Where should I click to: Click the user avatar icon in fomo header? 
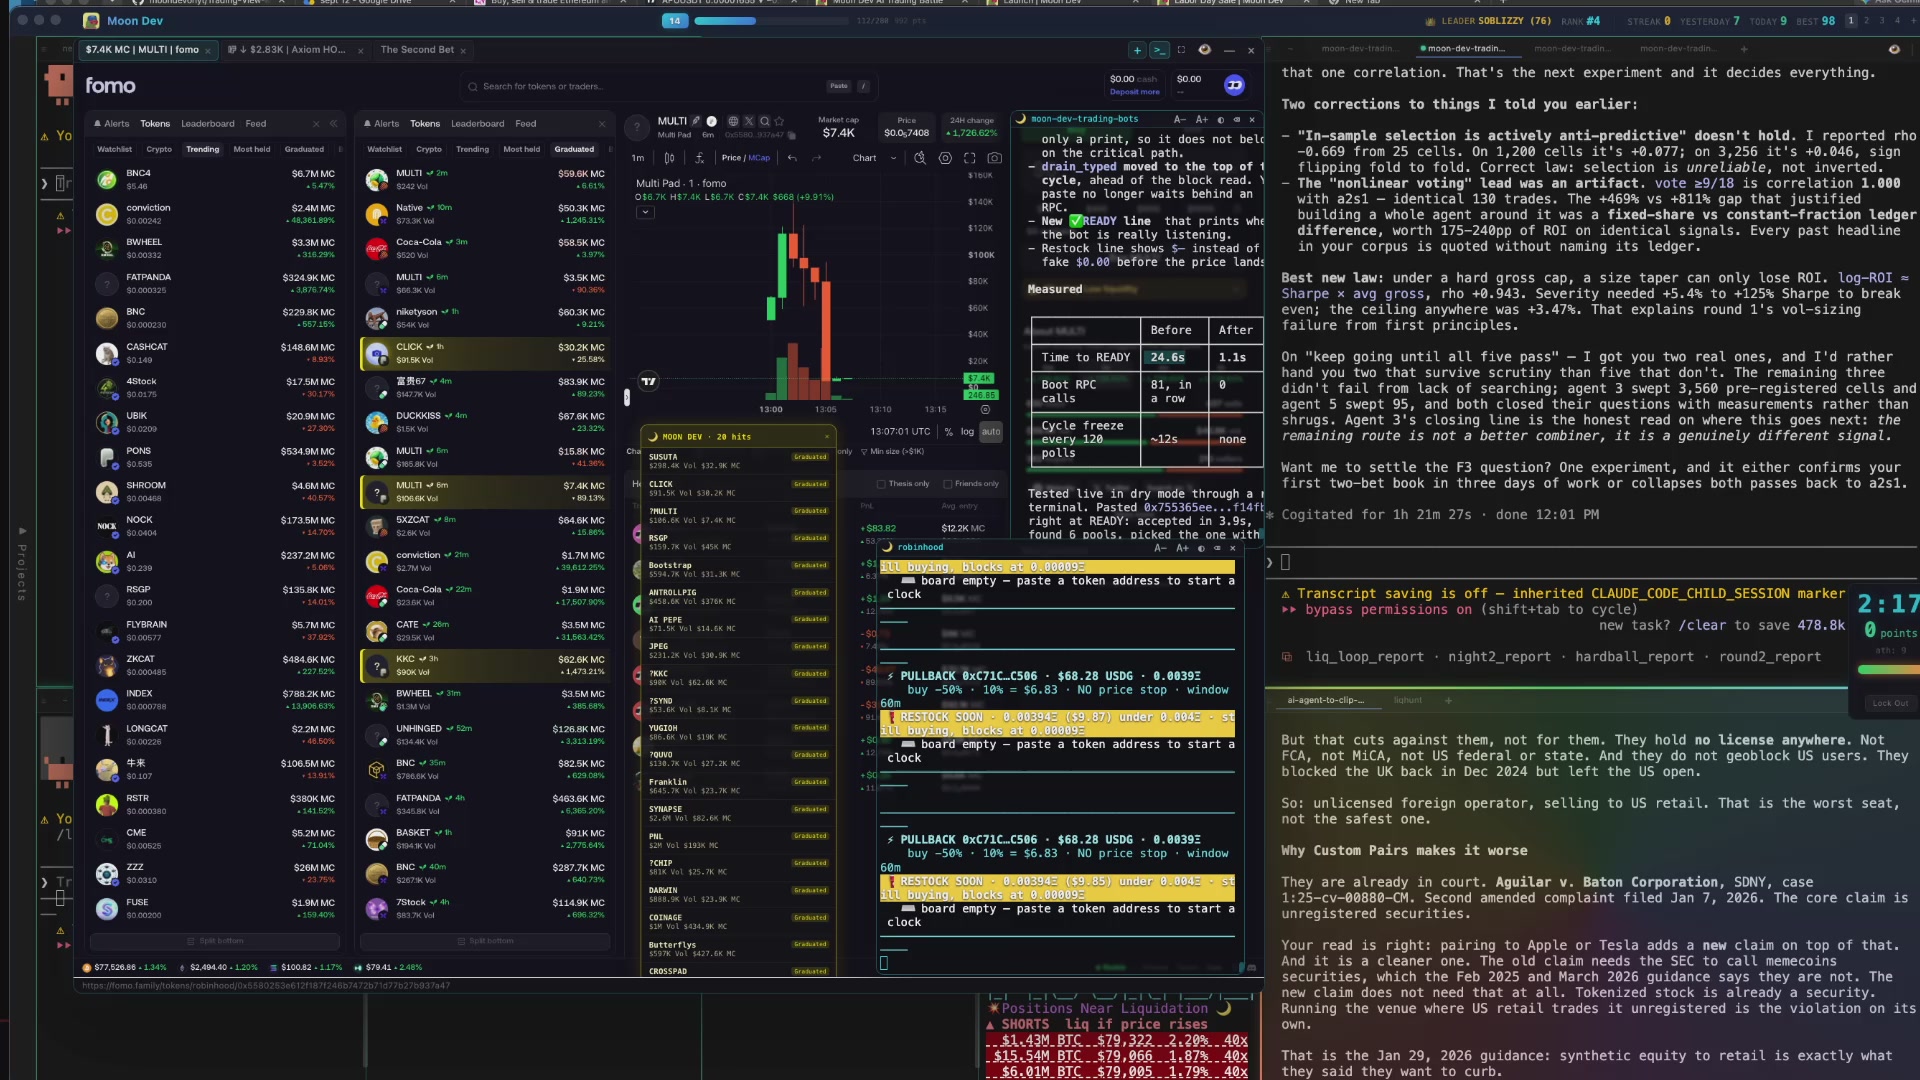click(x=1234, y=85)
